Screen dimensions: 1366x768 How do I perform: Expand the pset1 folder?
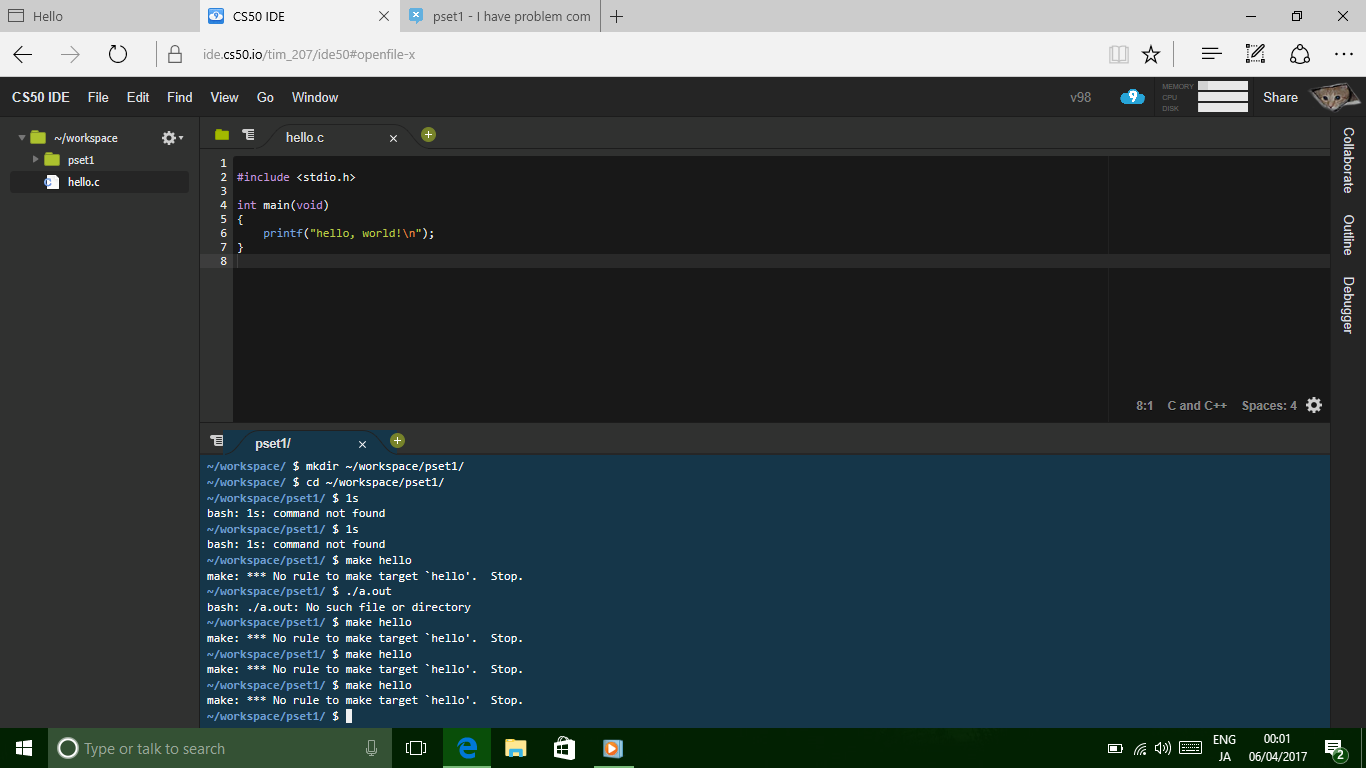pyautogui.click(x=37, y=160)
